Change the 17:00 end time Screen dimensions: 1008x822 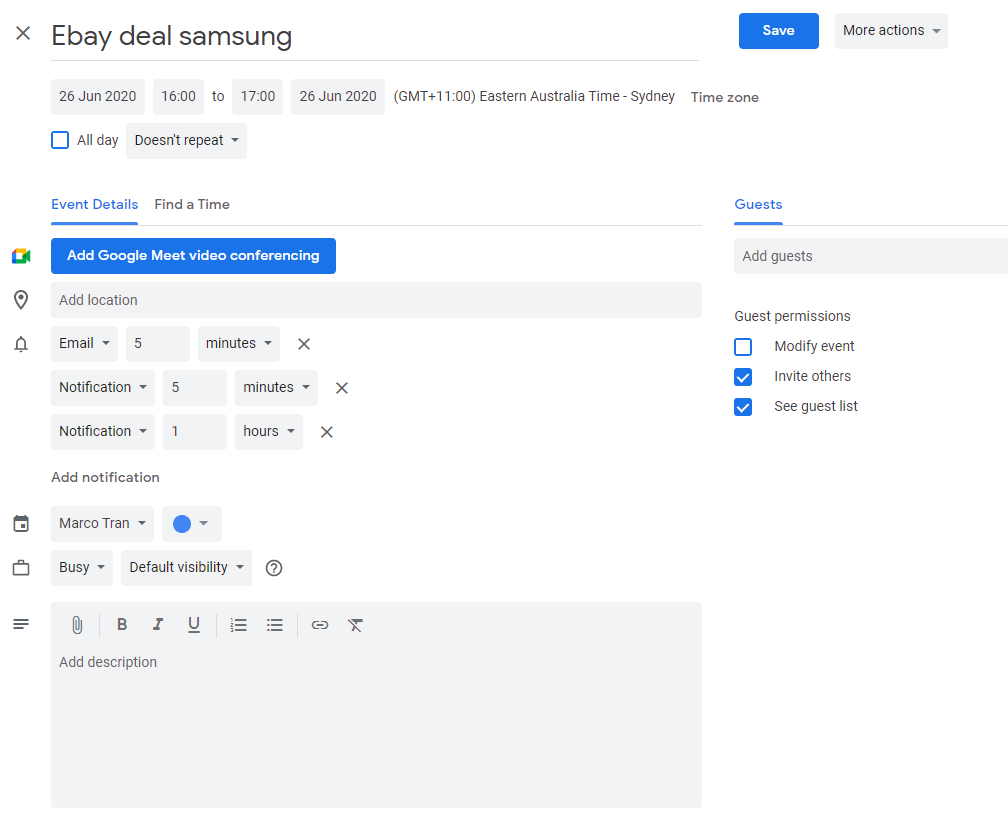pos(258,97)
